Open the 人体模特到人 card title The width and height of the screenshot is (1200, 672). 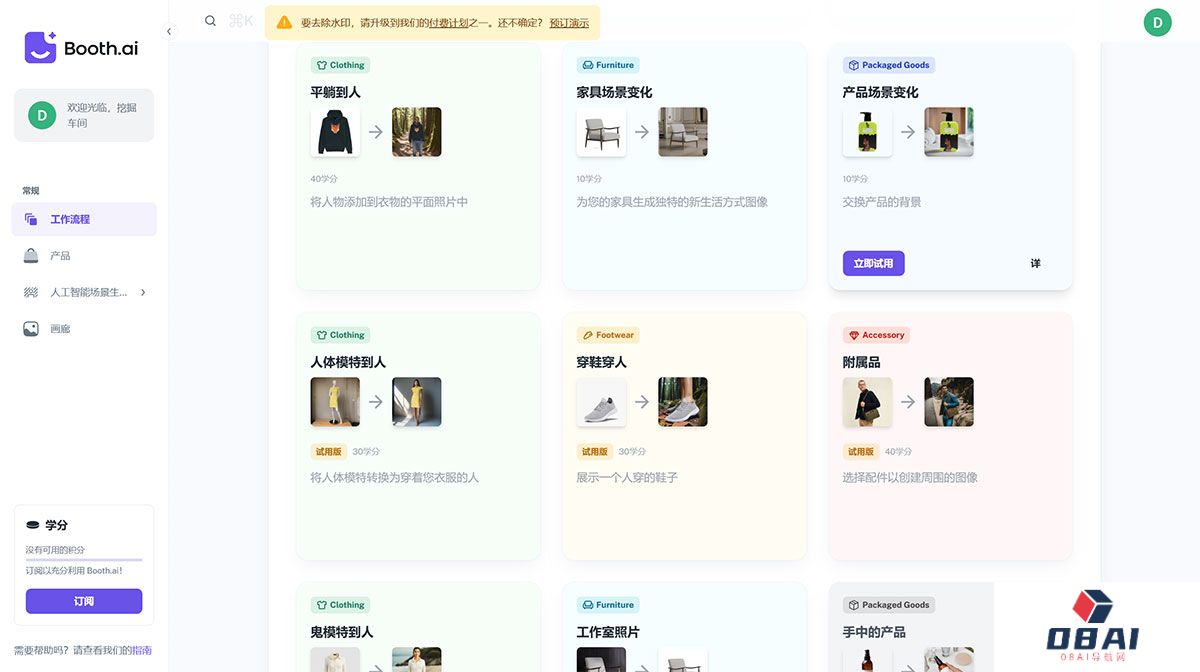pyautogui.click(x=348, y=362)
